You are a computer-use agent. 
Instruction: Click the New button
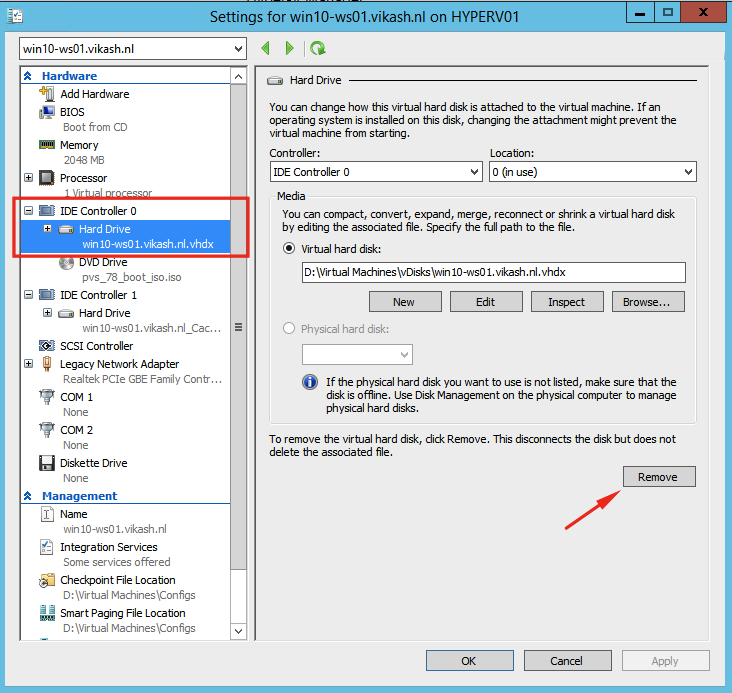tap(405, 302)
